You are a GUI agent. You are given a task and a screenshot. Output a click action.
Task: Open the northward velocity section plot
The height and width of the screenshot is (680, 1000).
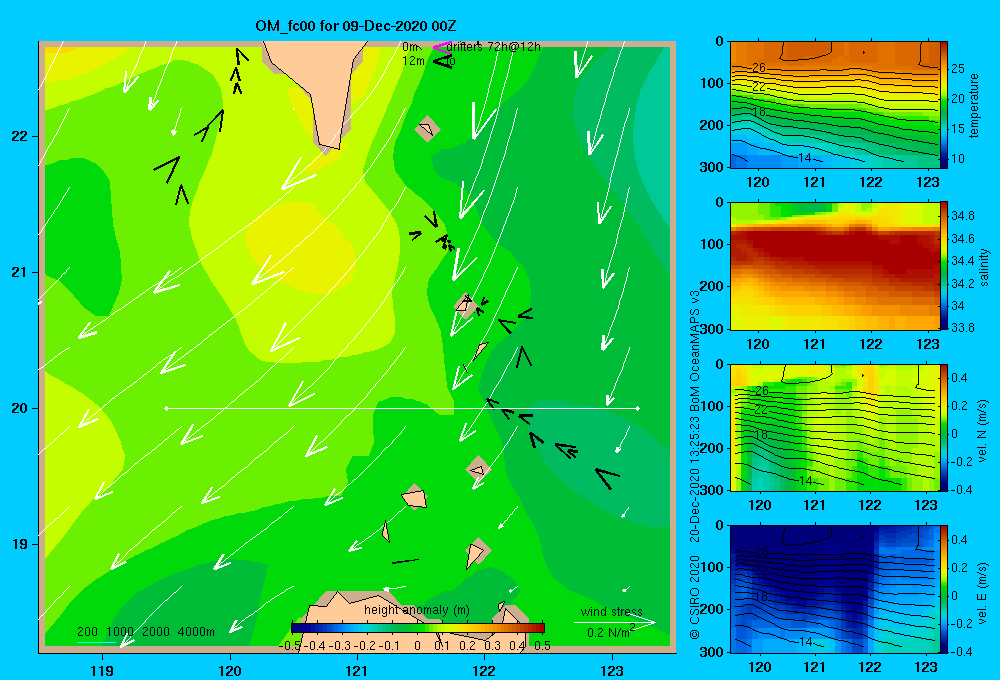tap(835, 427)
